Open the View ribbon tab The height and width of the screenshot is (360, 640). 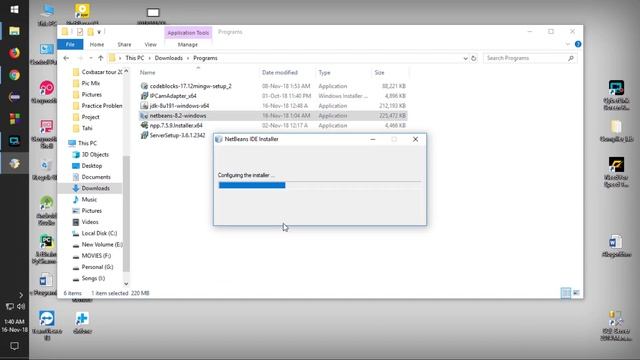150,44
